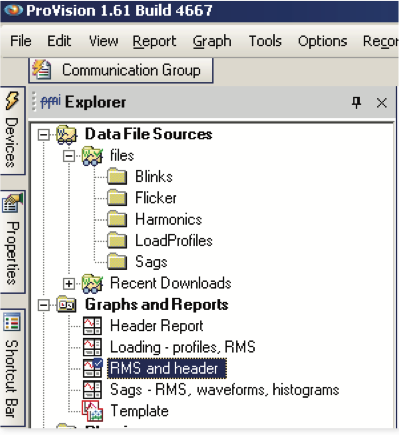Select Sags - RMS, waveforms, histograms label
This screenshot has height=435, width=399.
click(x=225, y=390)
